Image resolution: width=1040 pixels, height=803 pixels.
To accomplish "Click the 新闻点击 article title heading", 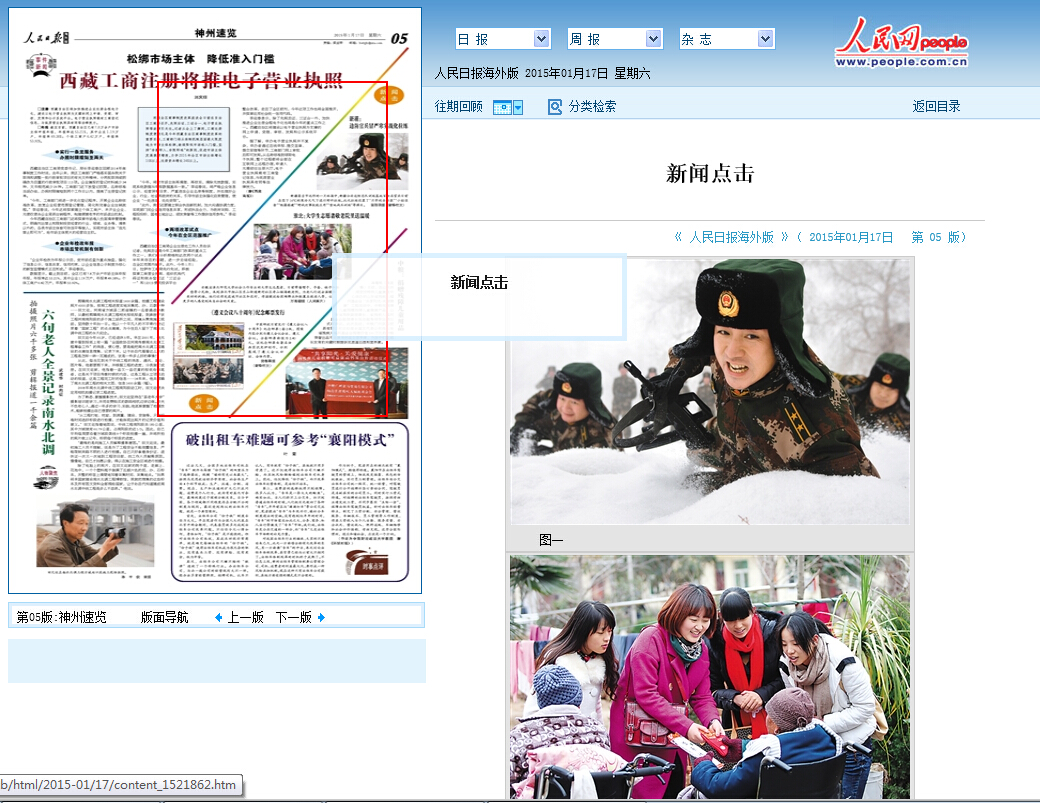I will pyautogui.click(x=710, y=174).
